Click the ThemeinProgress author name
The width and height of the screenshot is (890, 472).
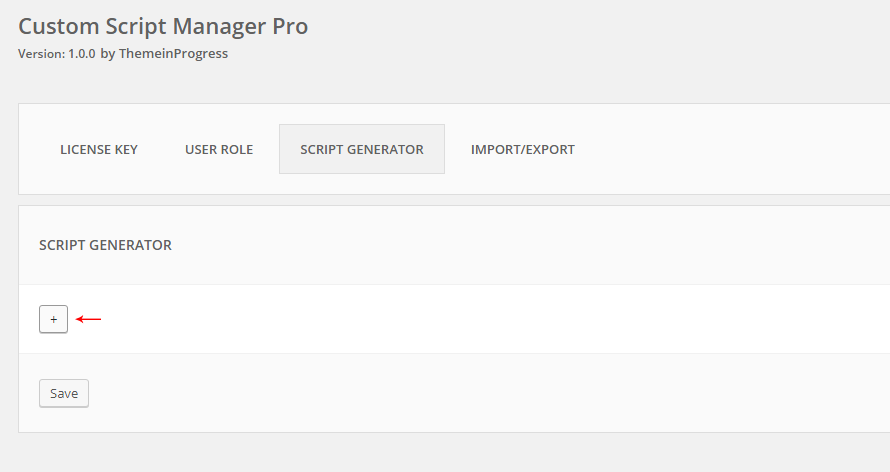pyautogui.click(x=173, y=54)
